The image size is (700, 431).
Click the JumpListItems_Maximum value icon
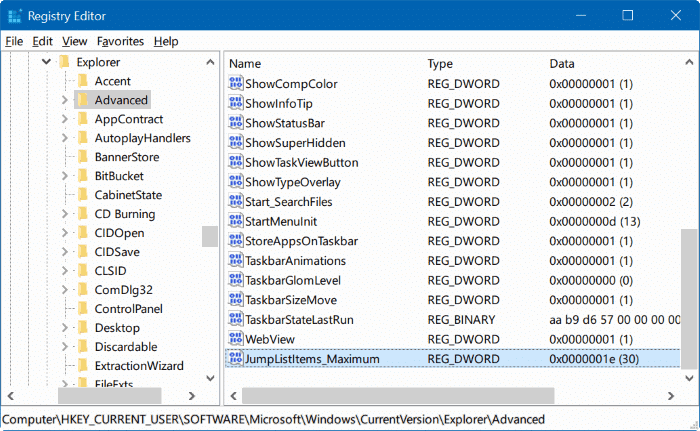coord(235,359)
